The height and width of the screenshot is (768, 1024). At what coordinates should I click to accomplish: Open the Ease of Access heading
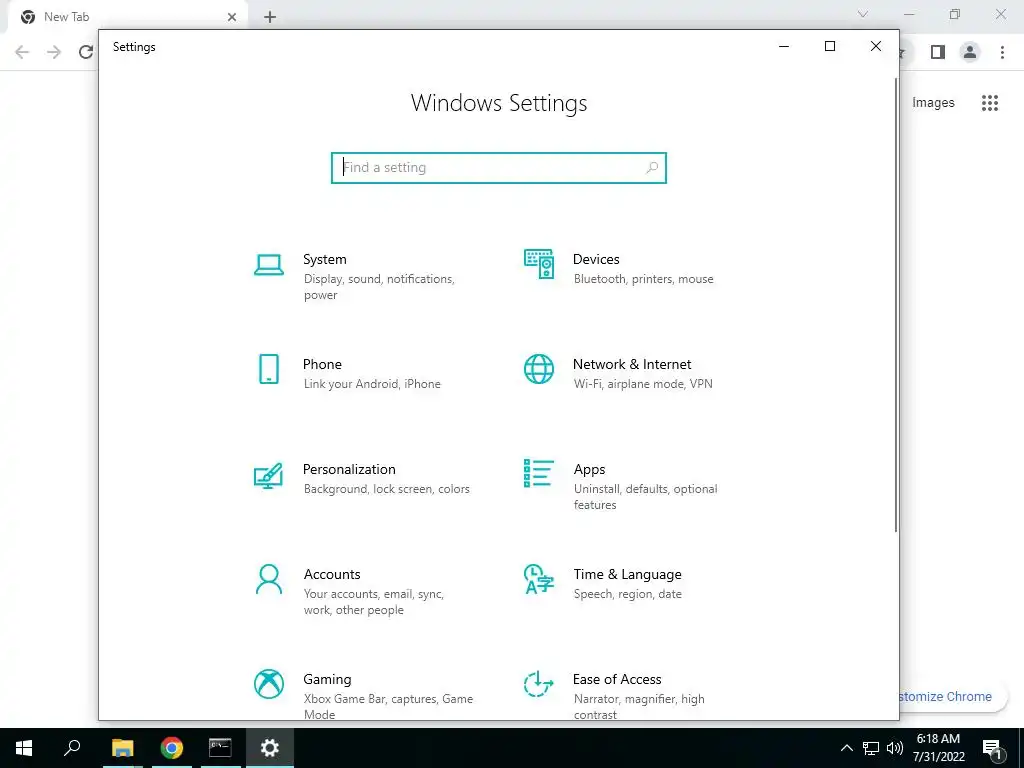617,680
